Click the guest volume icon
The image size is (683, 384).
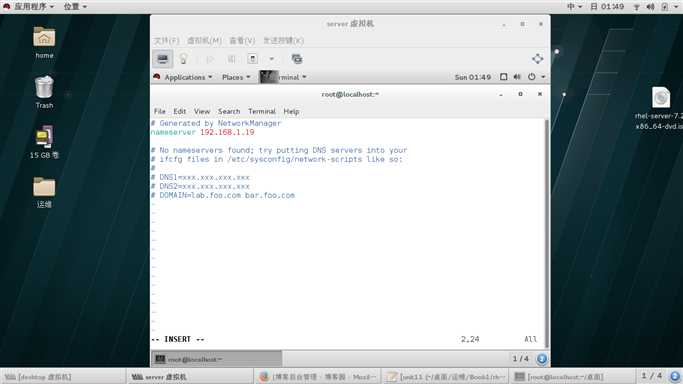click(x=517, y=77)
